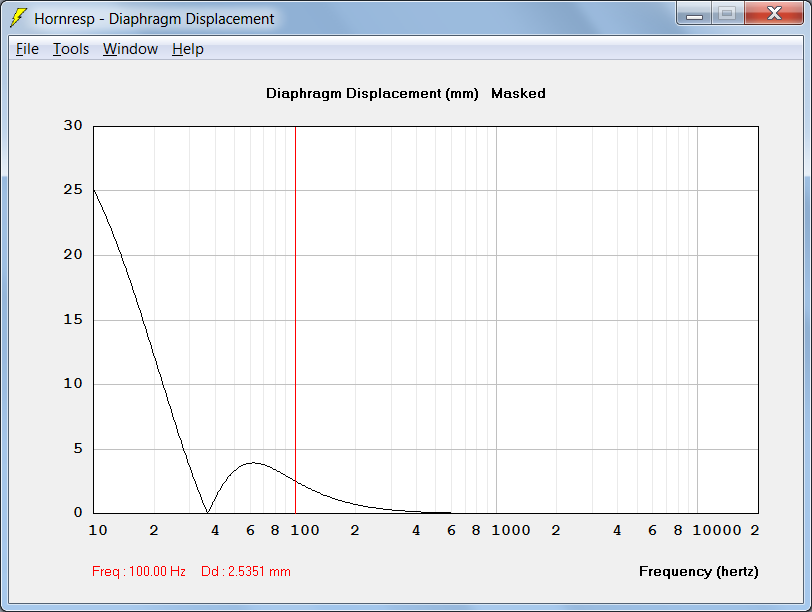Viewport: 812px width, 612px height.
Task: Open the Window menu
Action: click(x=130, y=49)
